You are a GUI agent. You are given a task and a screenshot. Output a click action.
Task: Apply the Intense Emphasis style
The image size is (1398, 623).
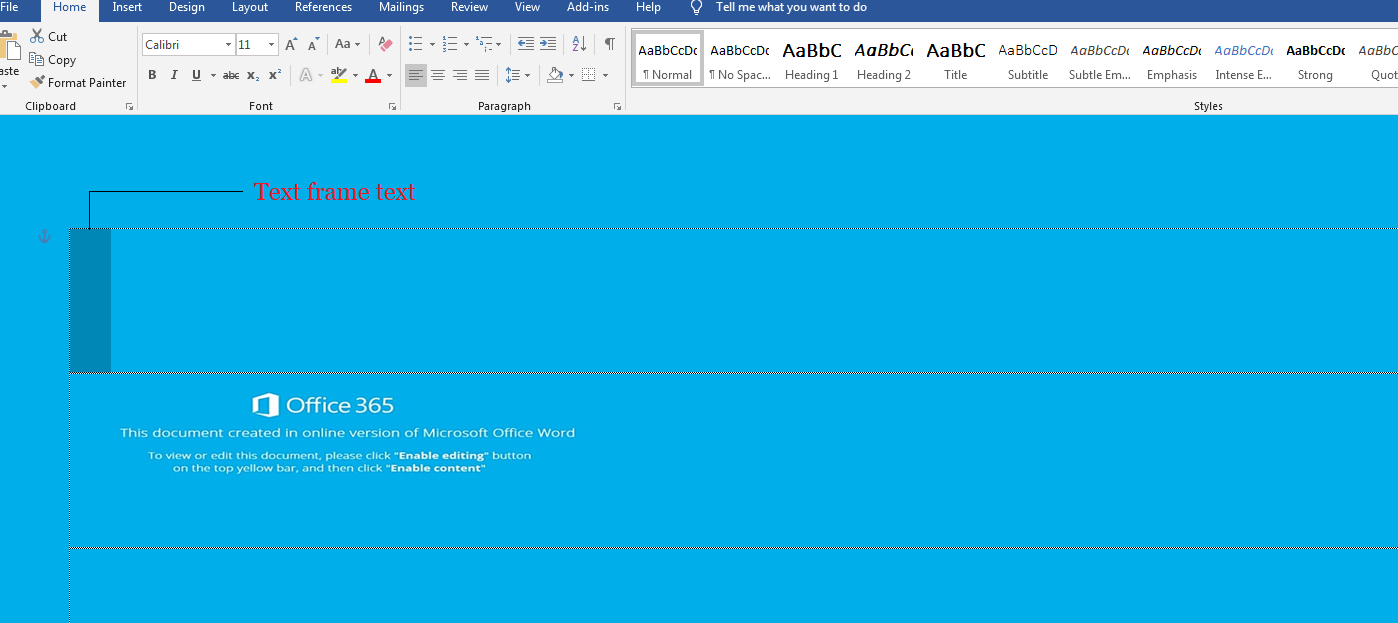pyautogui.click(x=1244, y=59)
